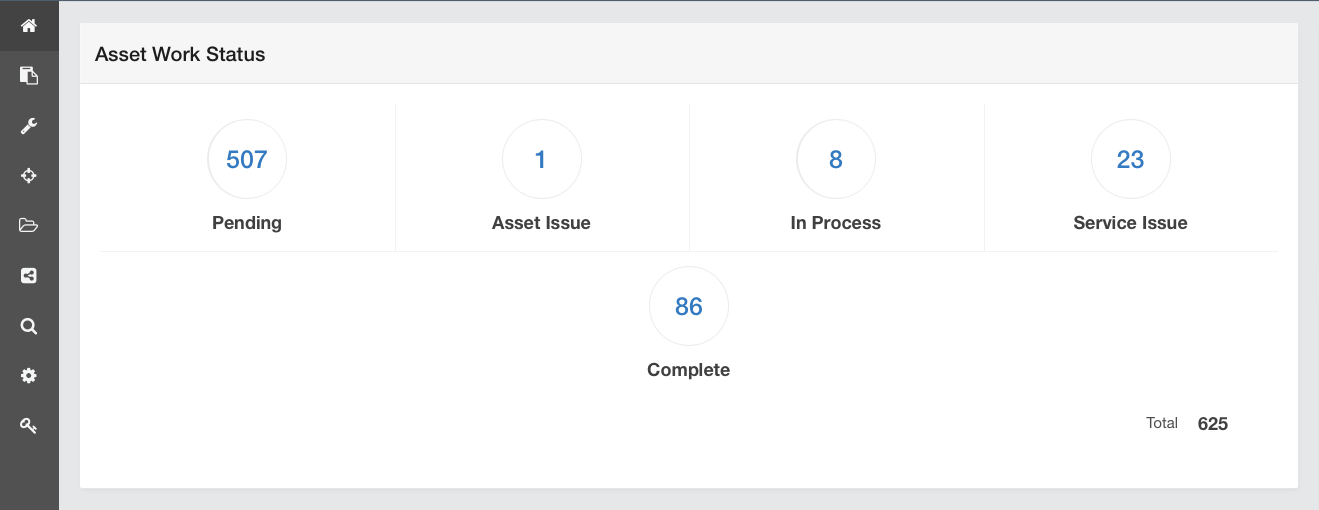Open the search magnifier icon
This screenshot has width=1319, height=510.
[x=29, y=326]
